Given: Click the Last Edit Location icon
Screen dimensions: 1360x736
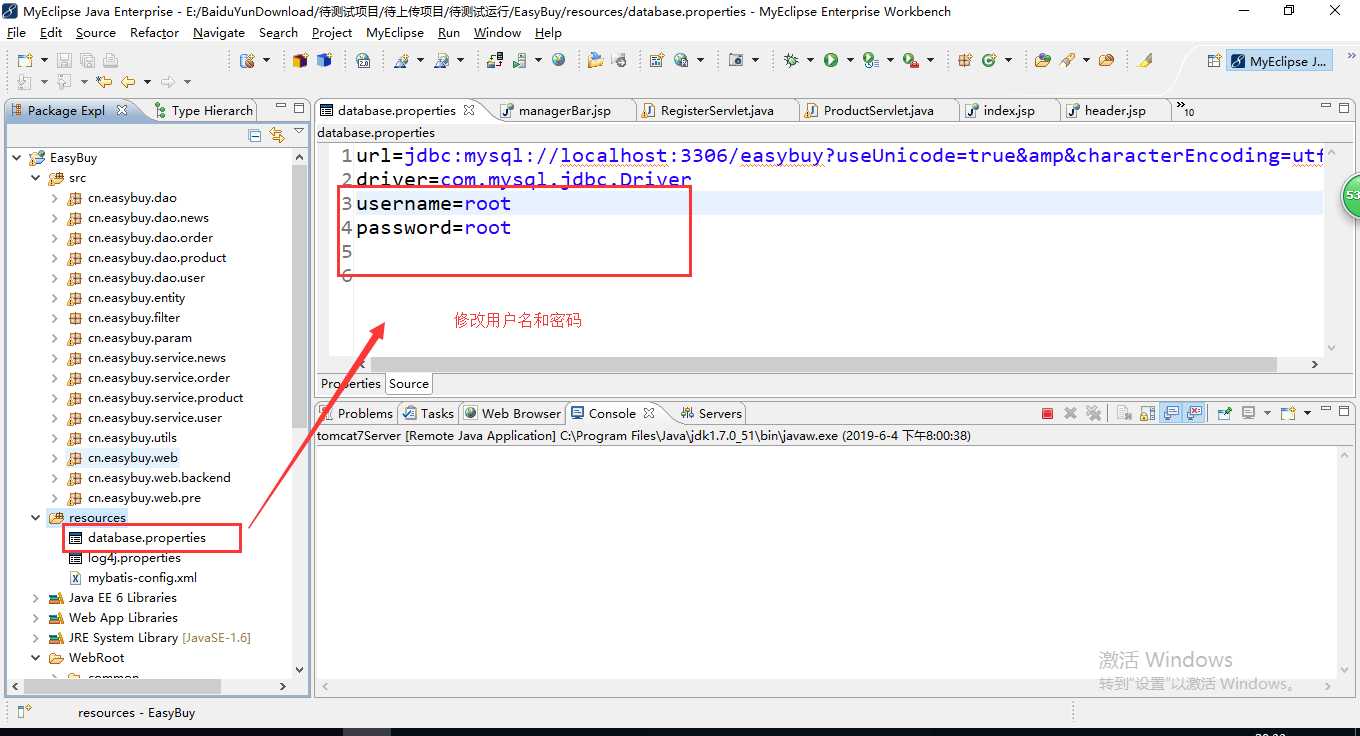Looking at the screenshot, I should click(x=103, y=82).
